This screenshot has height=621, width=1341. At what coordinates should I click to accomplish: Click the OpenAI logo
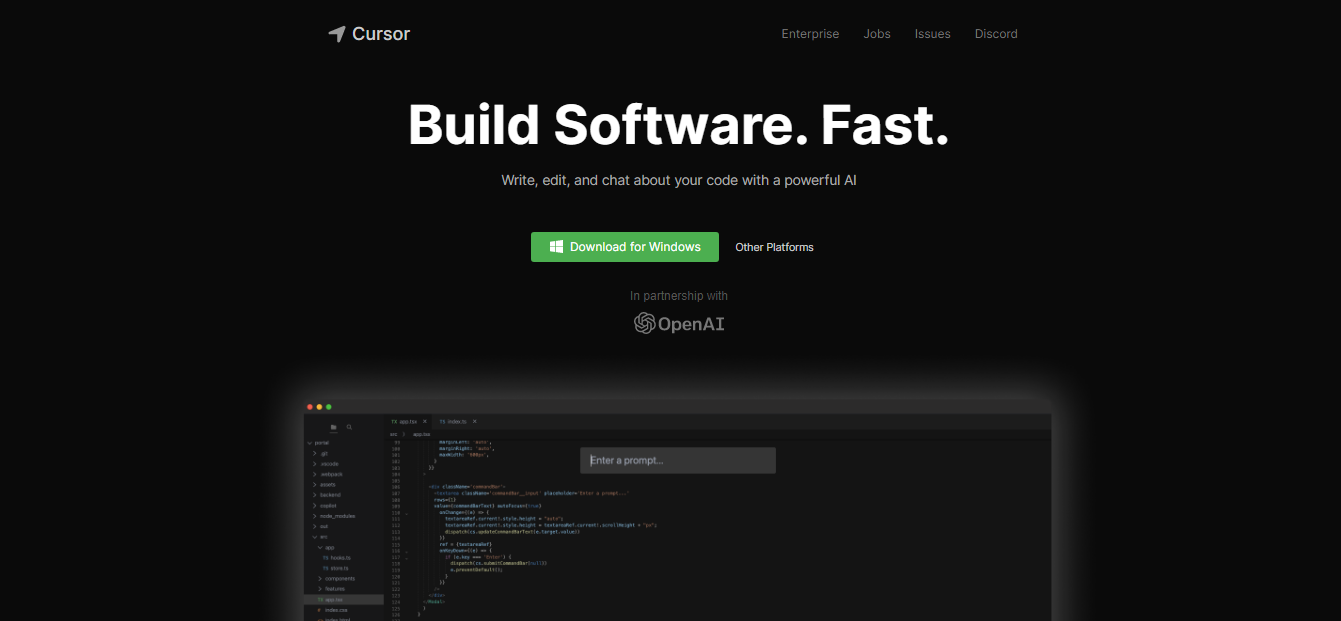pyautogui.click(x=679, y=323)
